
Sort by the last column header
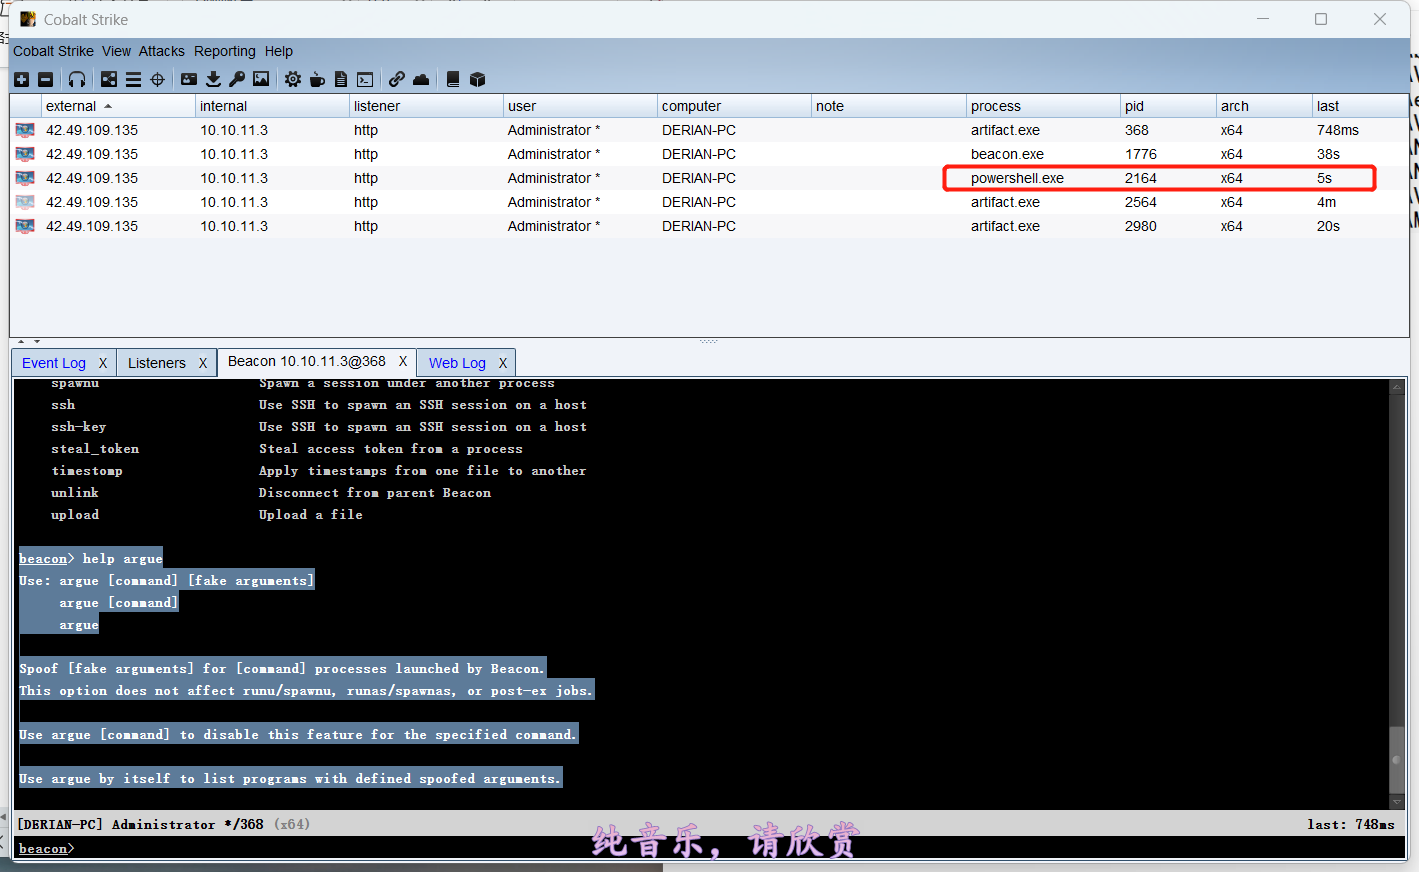point(1360,106)
